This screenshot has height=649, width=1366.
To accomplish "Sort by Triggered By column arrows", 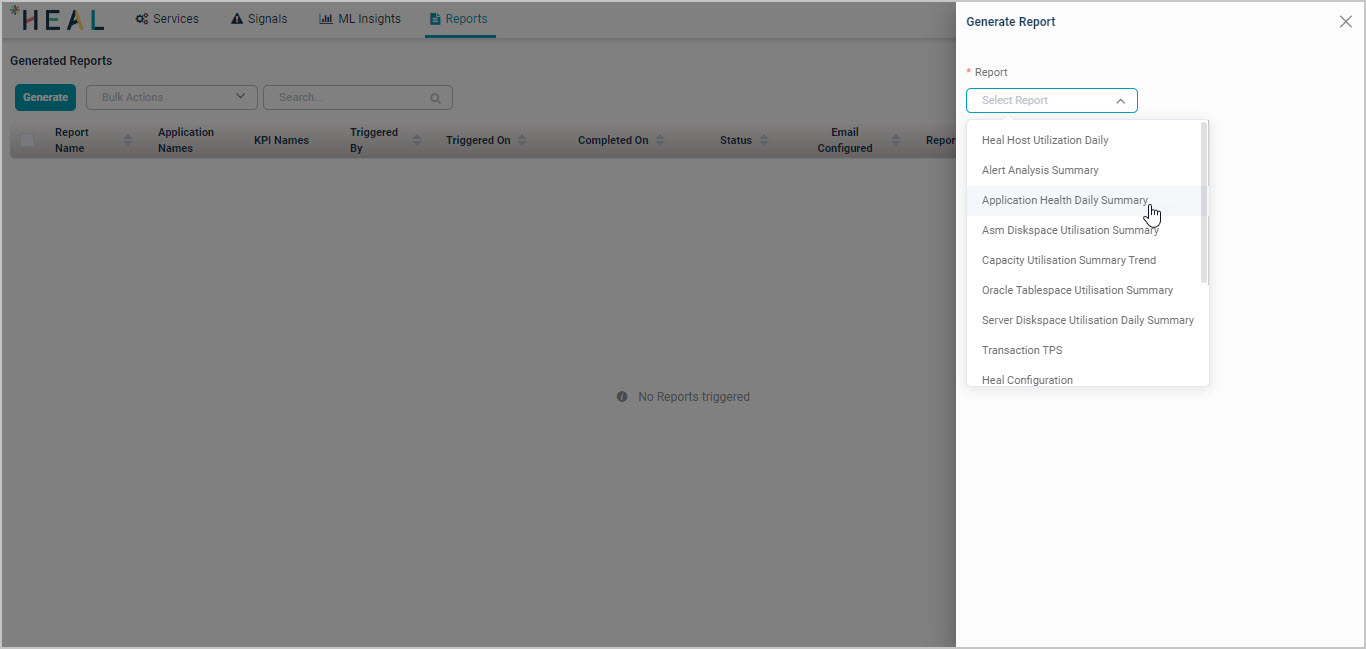I will pos(417,140).
